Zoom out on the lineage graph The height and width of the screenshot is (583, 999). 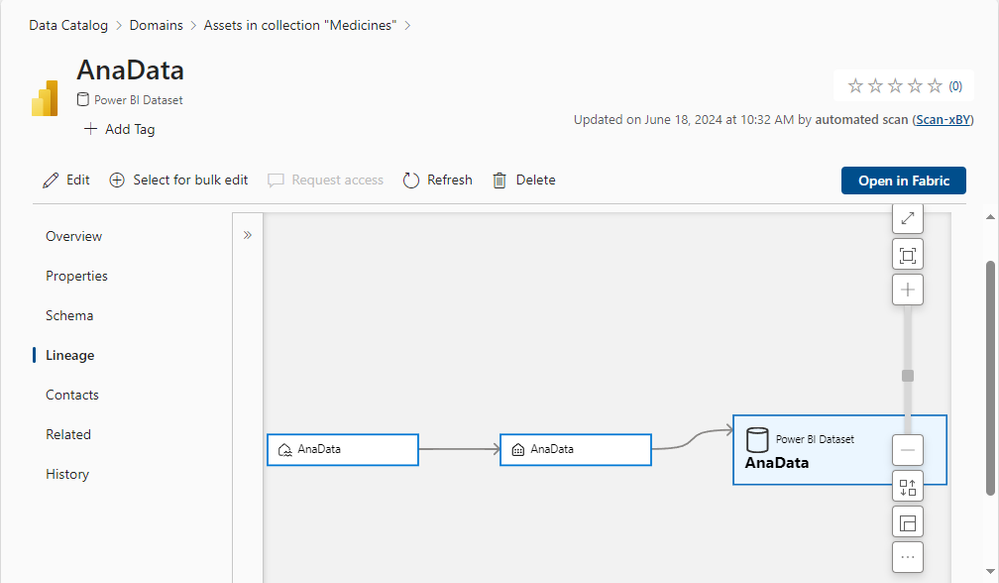point(908,450)
